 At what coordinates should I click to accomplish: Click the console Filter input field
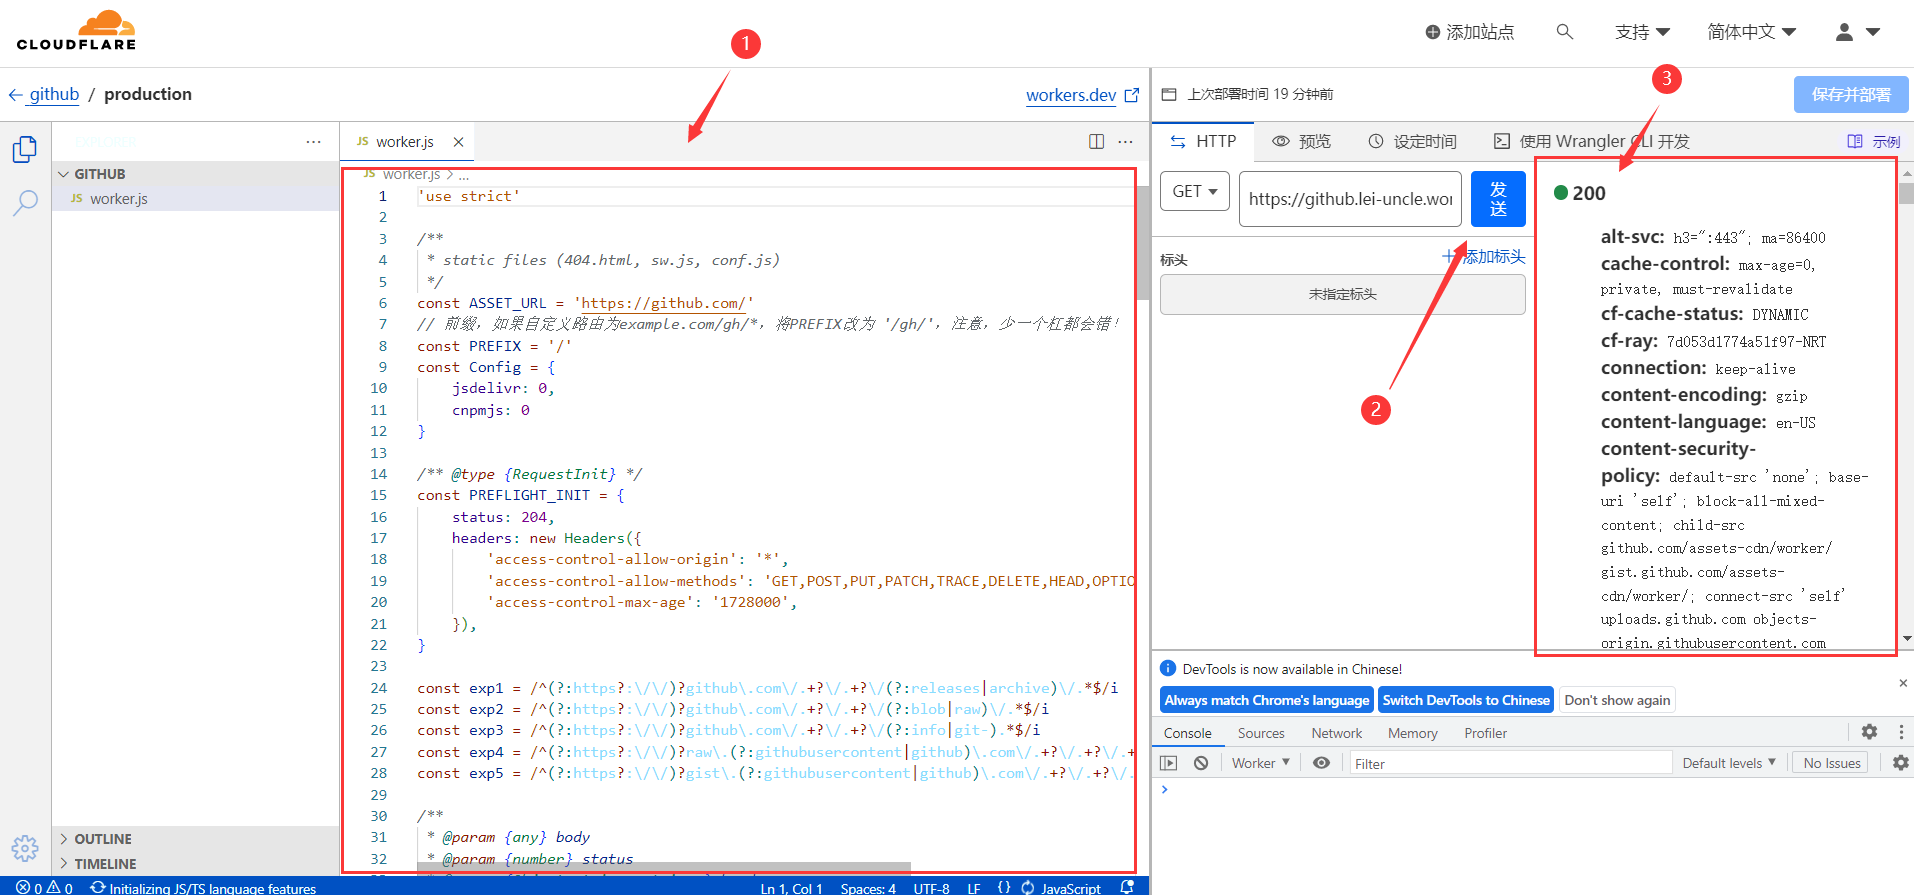coord(1509,763)
